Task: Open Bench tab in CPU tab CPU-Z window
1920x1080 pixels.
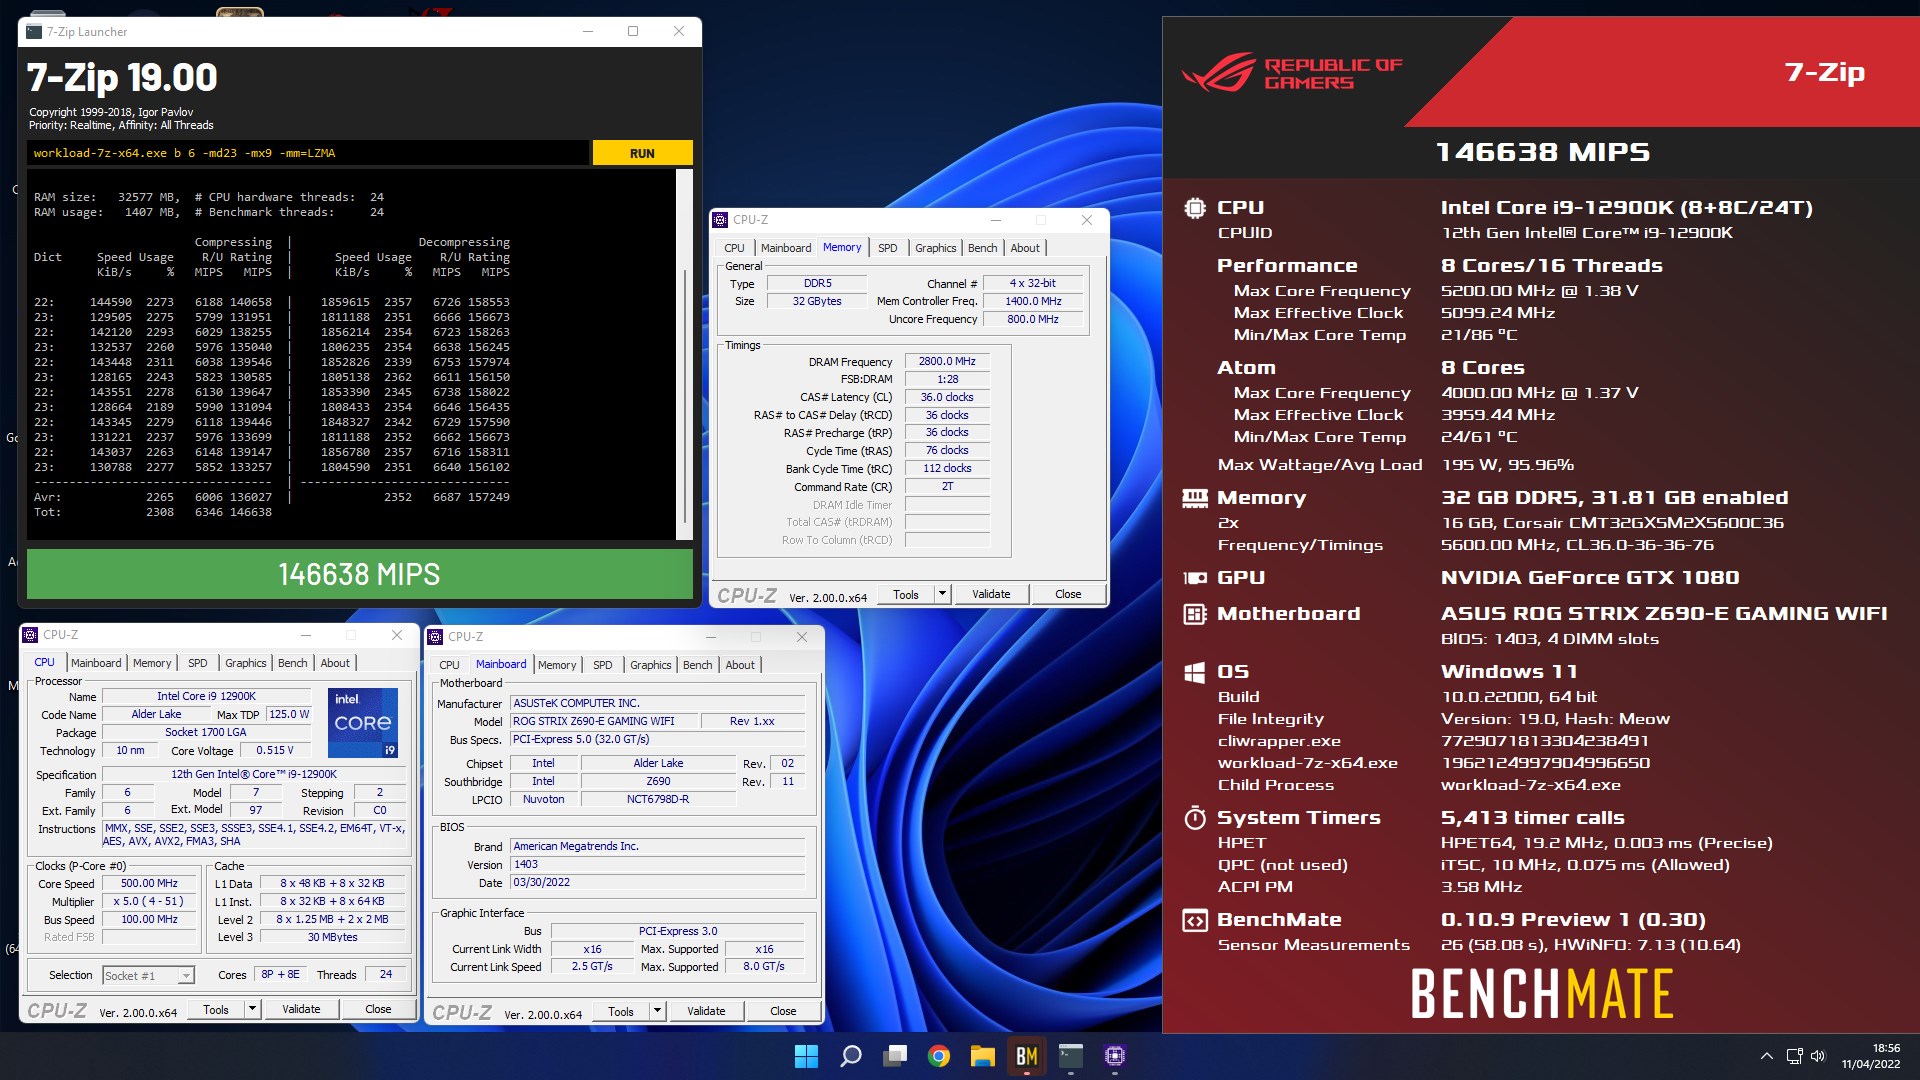Action: tap(292, 663)
